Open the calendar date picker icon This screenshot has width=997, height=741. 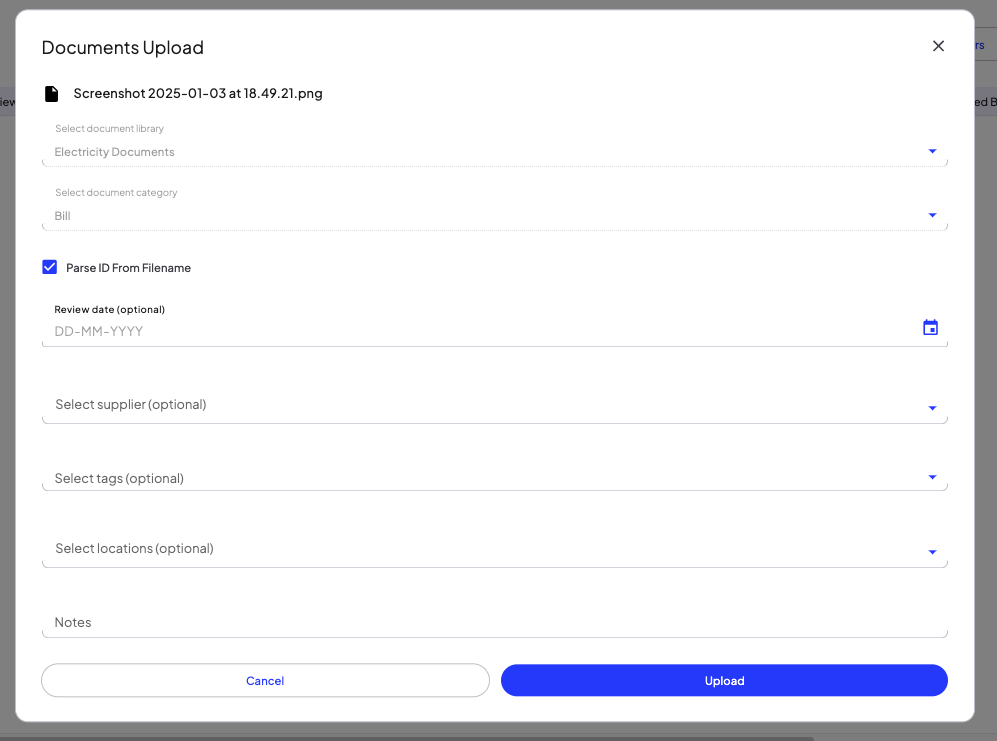930,327
